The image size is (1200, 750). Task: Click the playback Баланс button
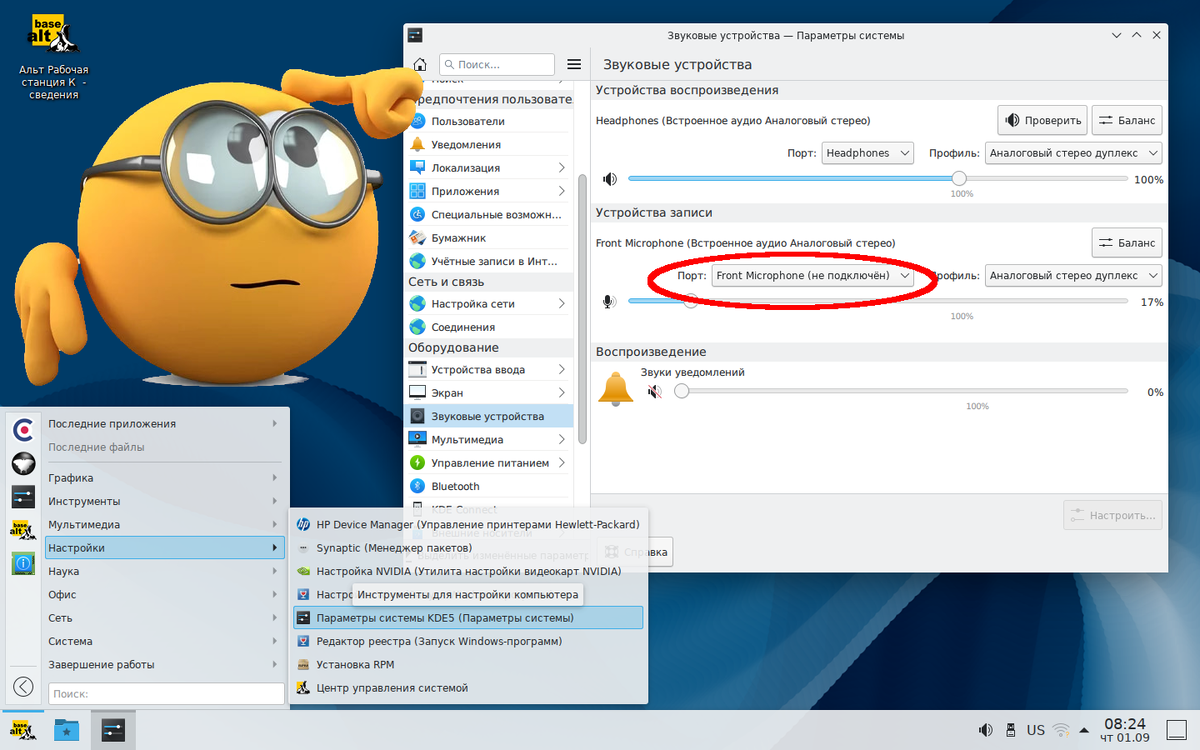point(1127,120)
